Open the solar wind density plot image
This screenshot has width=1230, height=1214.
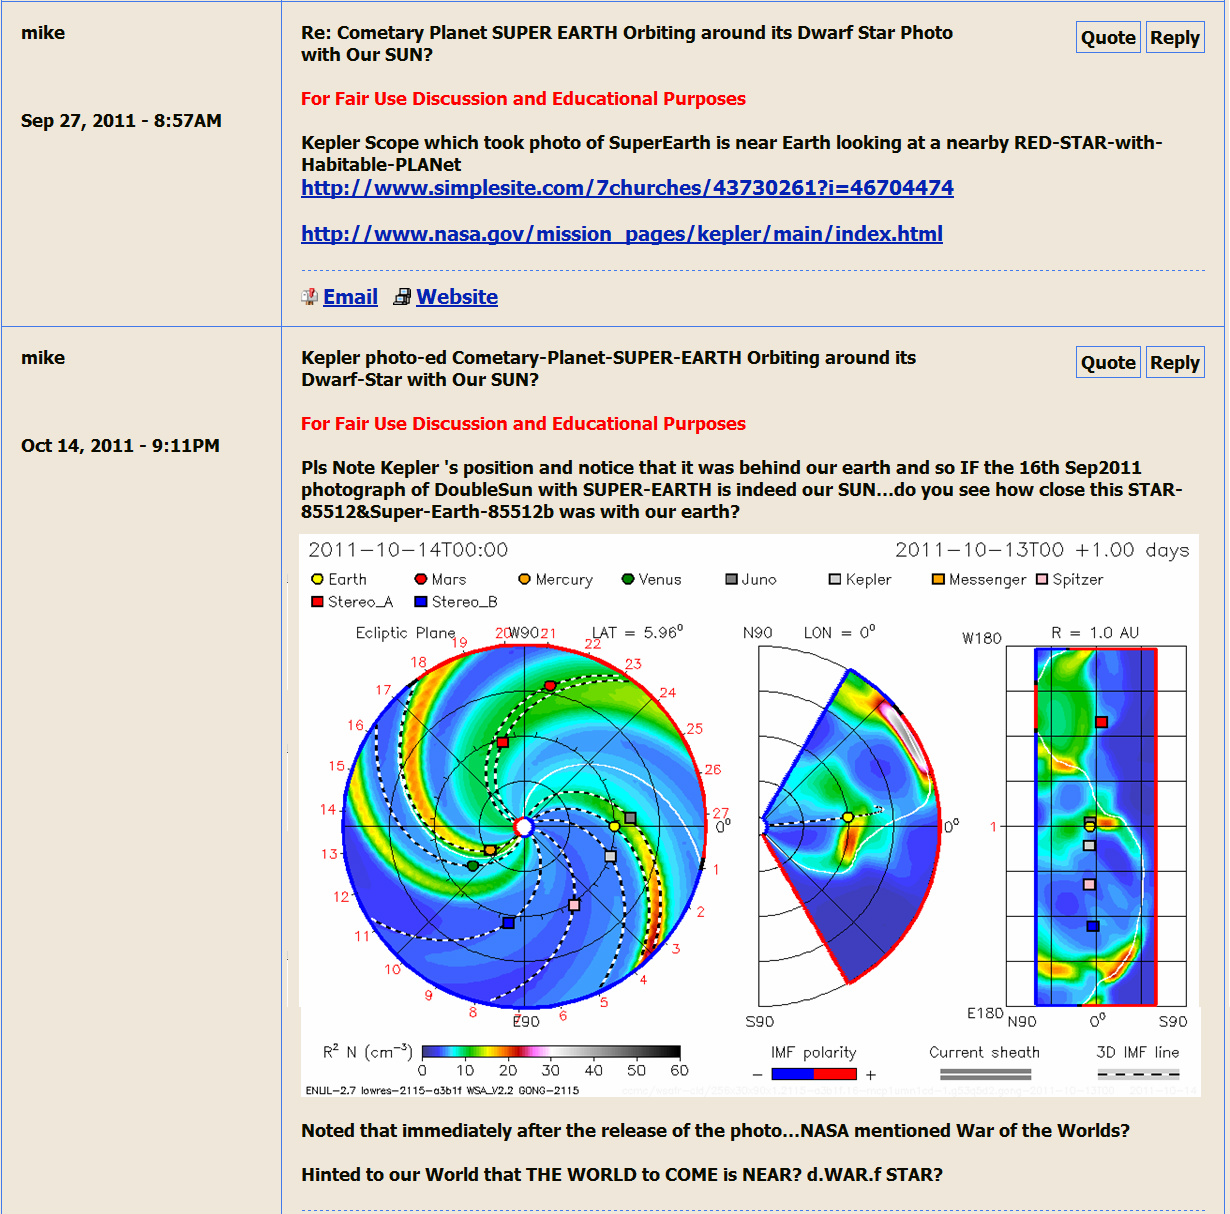[x=749, y=816]
